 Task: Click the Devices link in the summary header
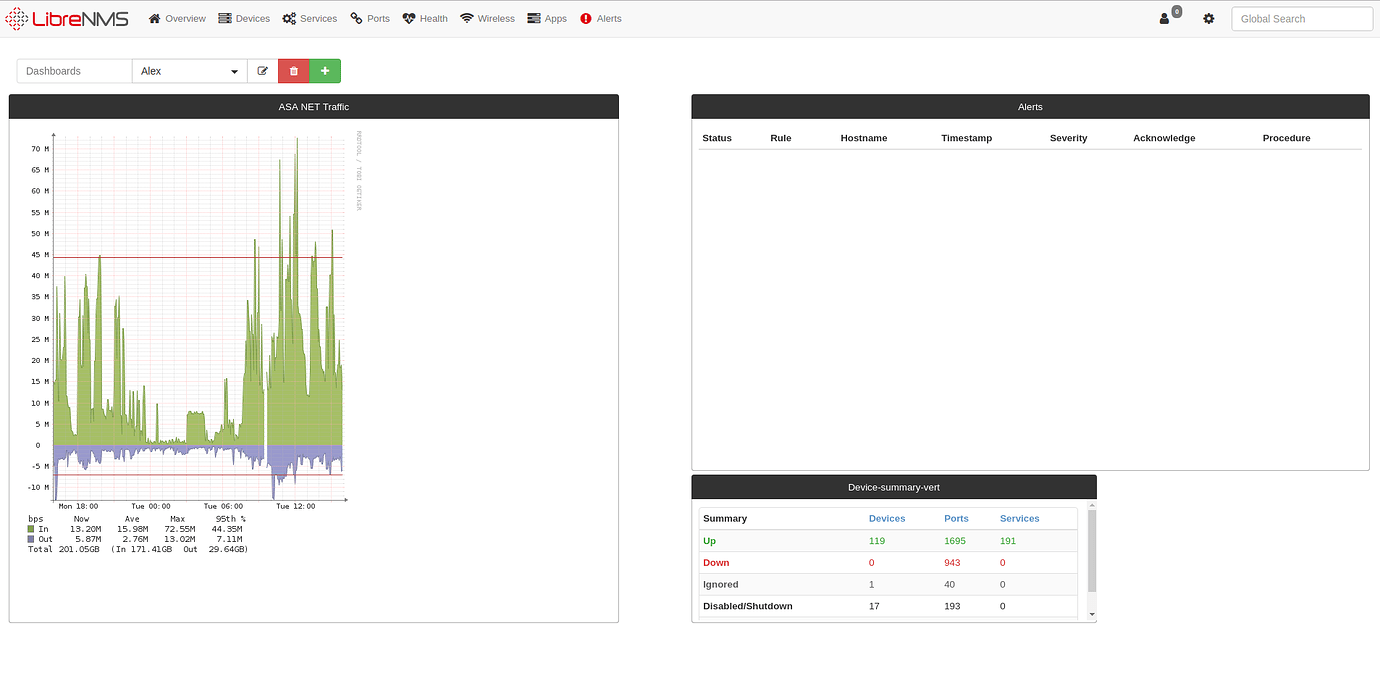tap(887, 518)
